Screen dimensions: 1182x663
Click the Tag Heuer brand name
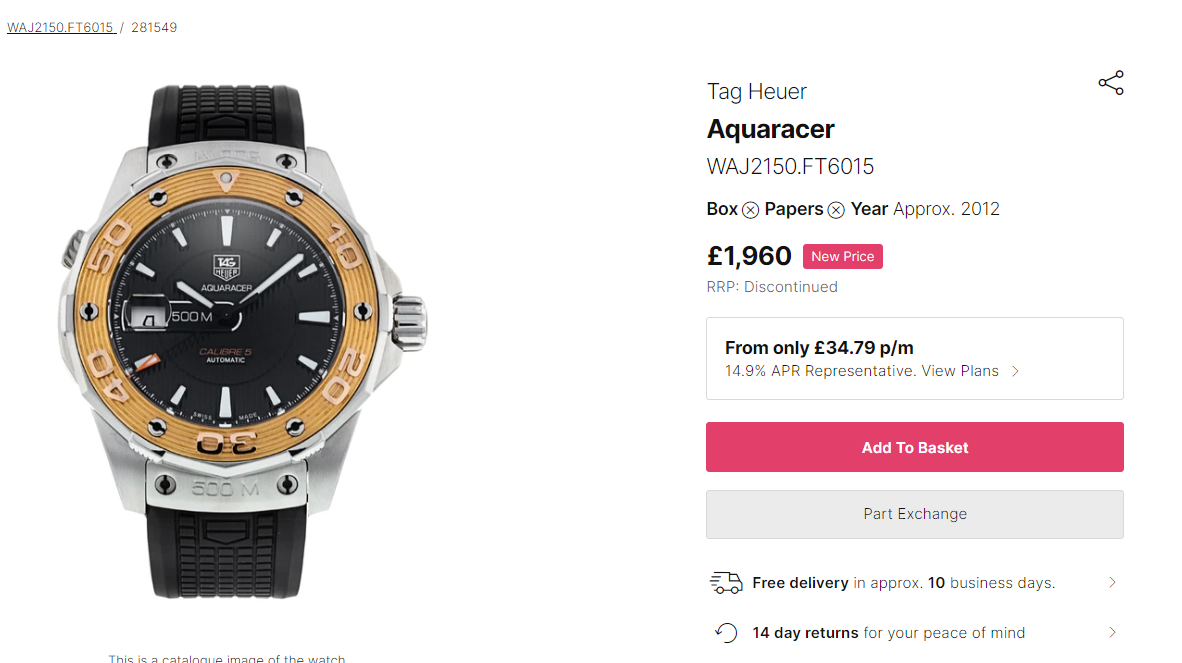(756, 92)
